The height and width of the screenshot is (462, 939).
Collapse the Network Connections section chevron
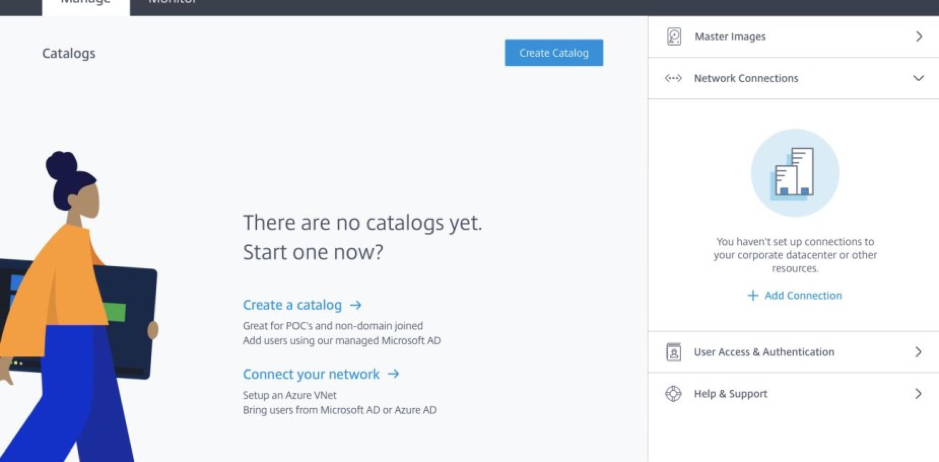pos(919,78)
